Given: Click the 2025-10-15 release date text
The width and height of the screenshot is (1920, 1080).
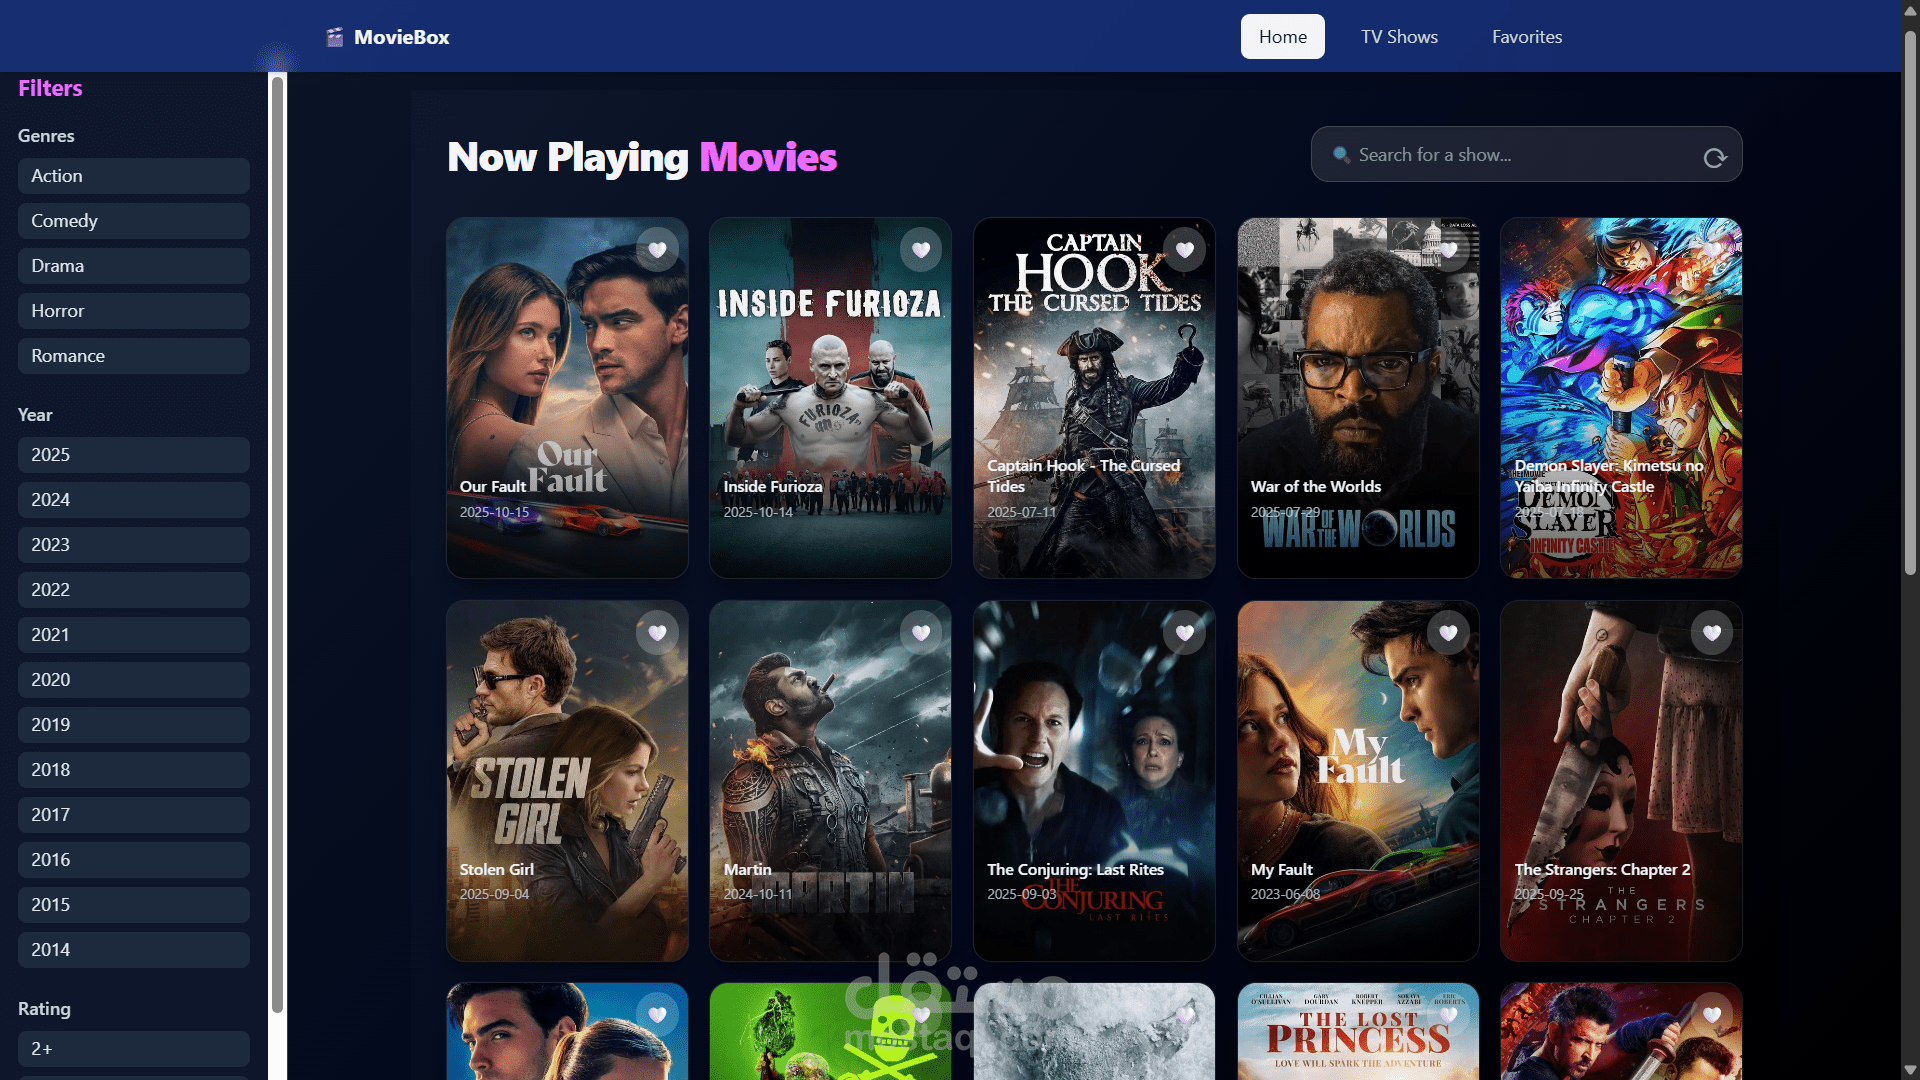Looking at the screenshot, I should pyautogui.click(x=494, y=512).
